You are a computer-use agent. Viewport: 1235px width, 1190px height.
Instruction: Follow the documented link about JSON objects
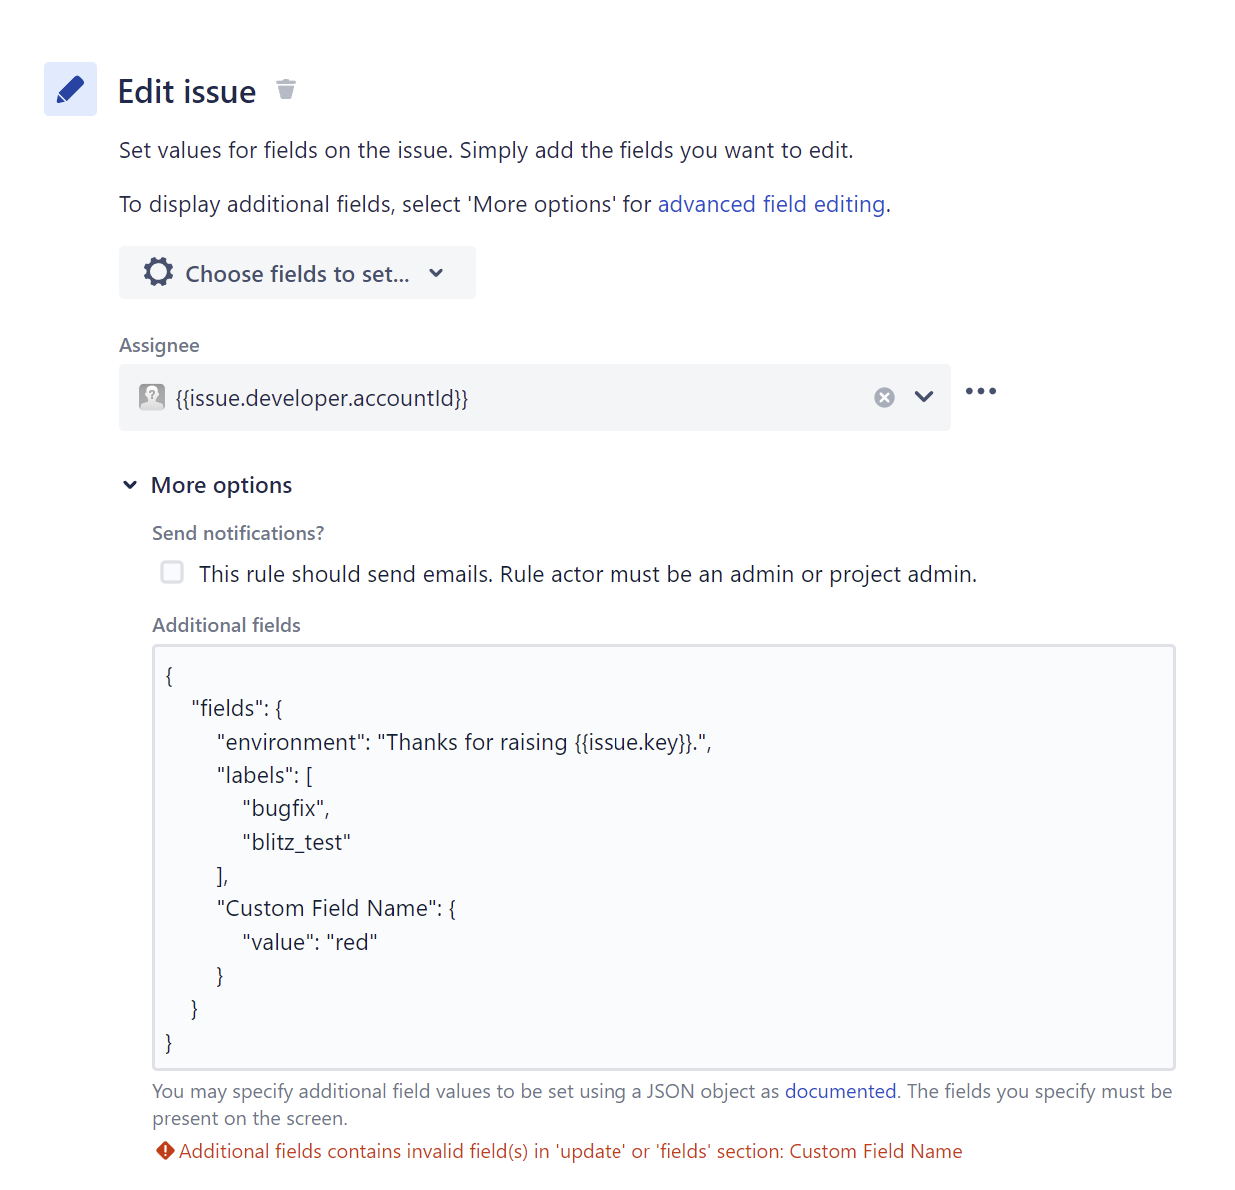click(x=840, y=1091)
